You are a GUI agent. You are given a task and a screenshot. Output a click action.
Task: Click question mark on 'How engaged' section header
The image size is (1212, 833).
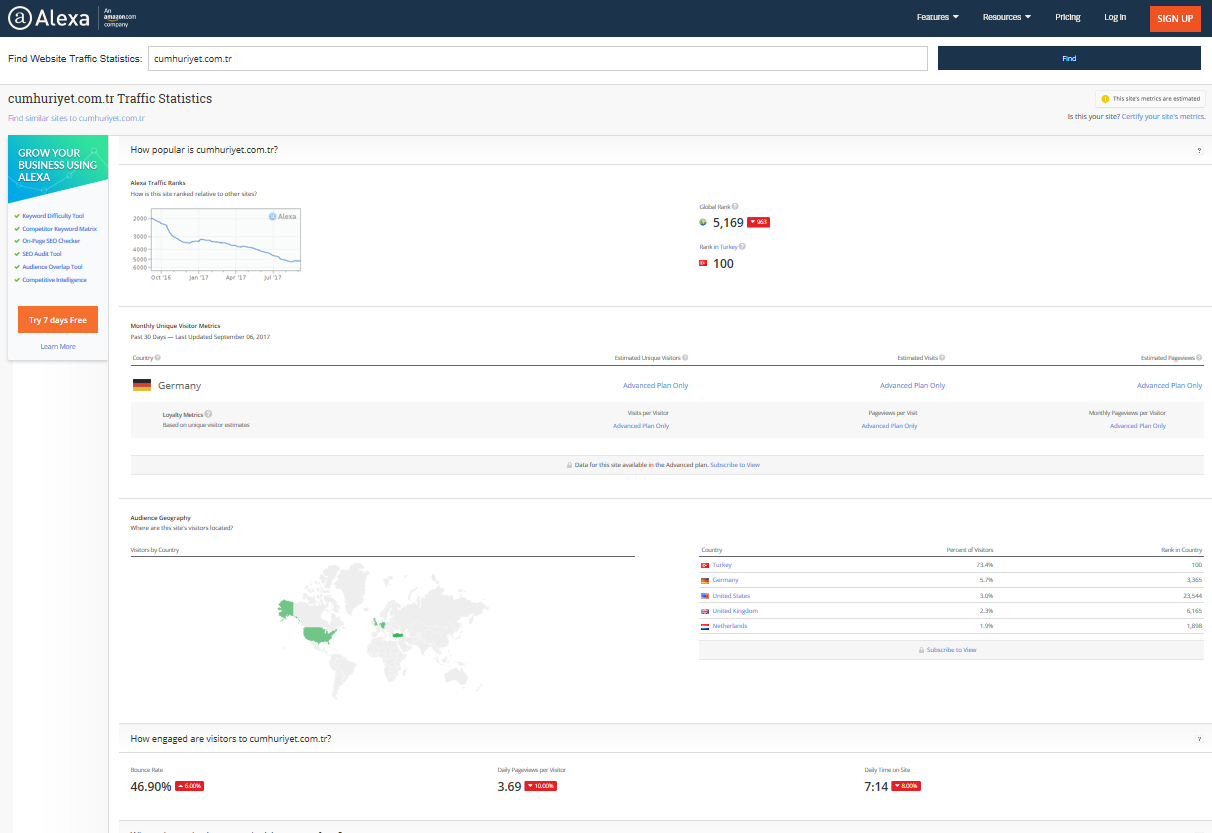pos(1199,739)
